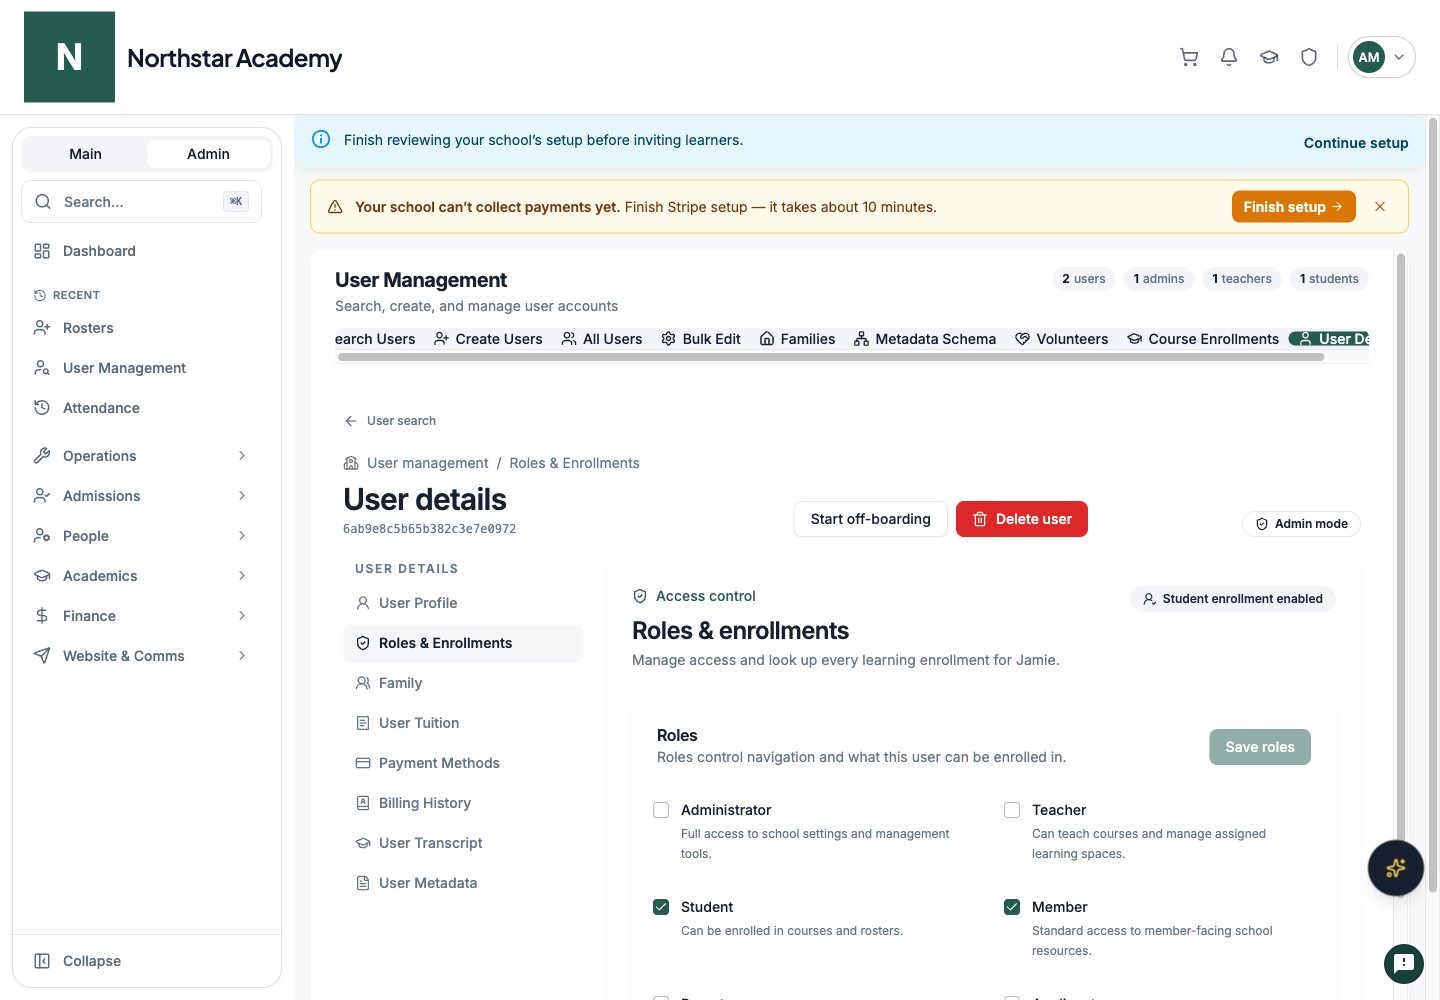The height and width of the screenshot is (1000, 1440).
Task: Click Student enrollment enabled badge
Action: point(1232,599)
